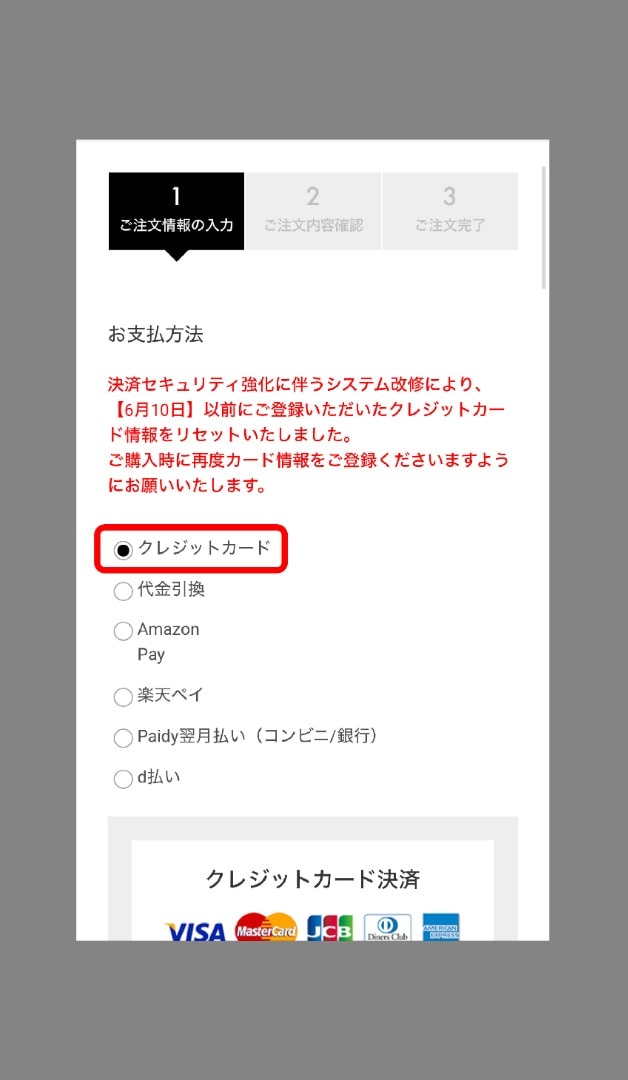
Task: Select Paidy翌月払い (コンビニ/銀行) option
Action: pos(123,738)
